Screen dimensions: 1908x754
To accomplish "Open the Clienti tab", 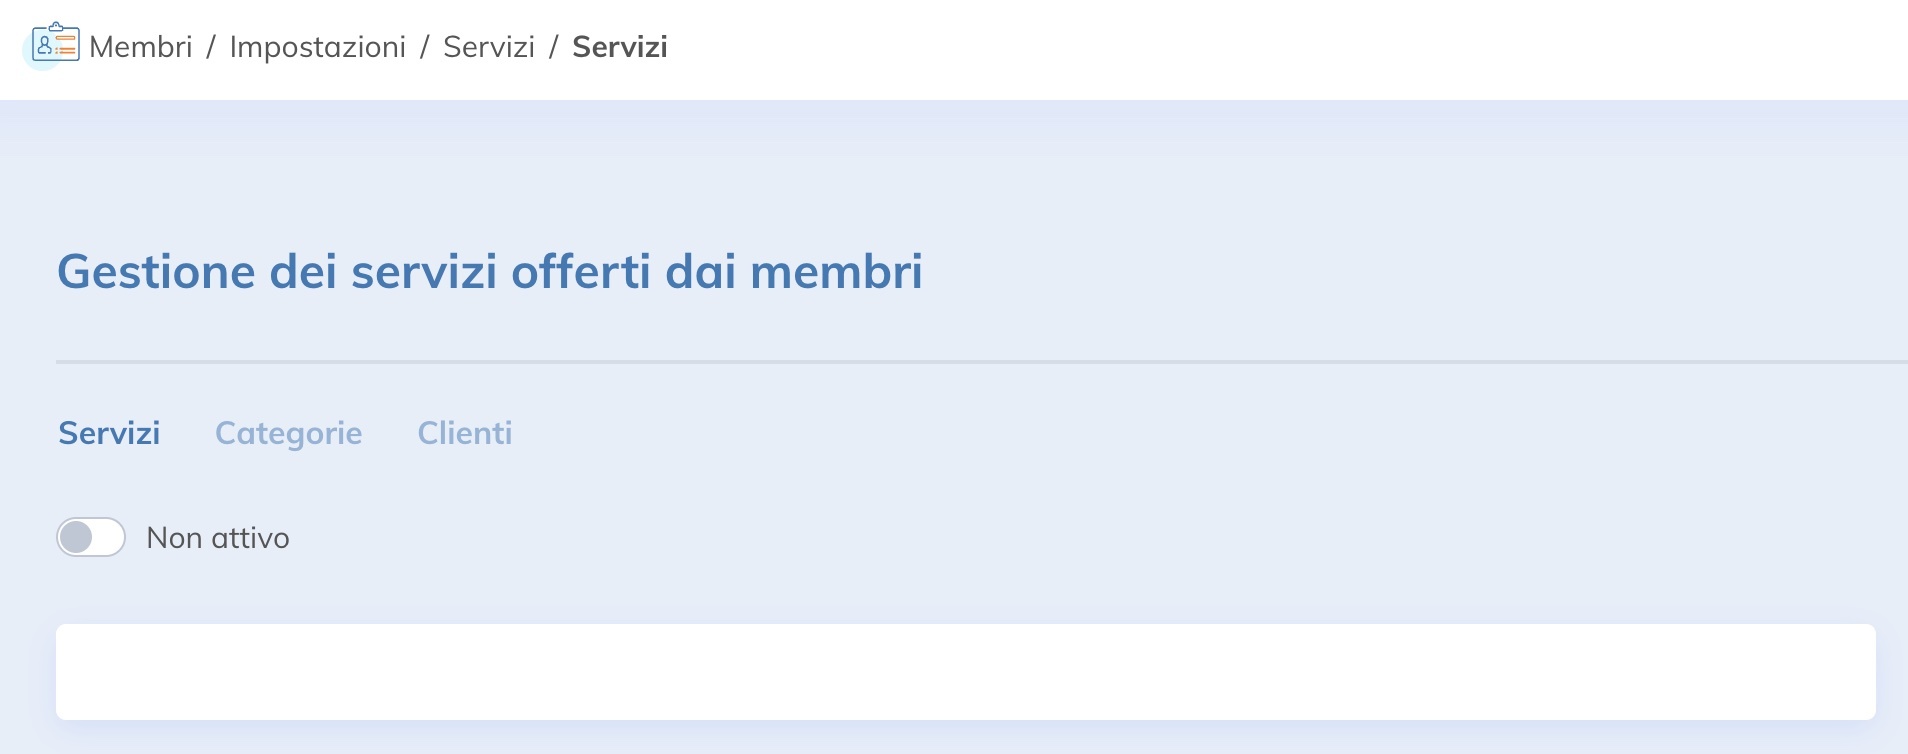I will (x=465, y=433).
